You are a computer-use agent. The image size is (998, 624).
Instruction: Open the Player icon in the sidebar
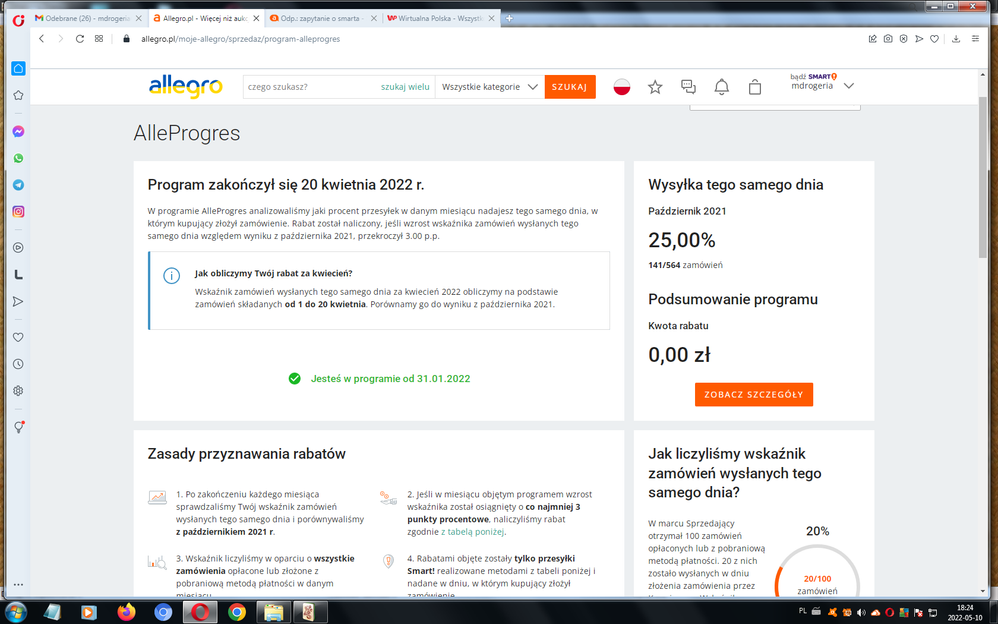(x=18, y=248)
